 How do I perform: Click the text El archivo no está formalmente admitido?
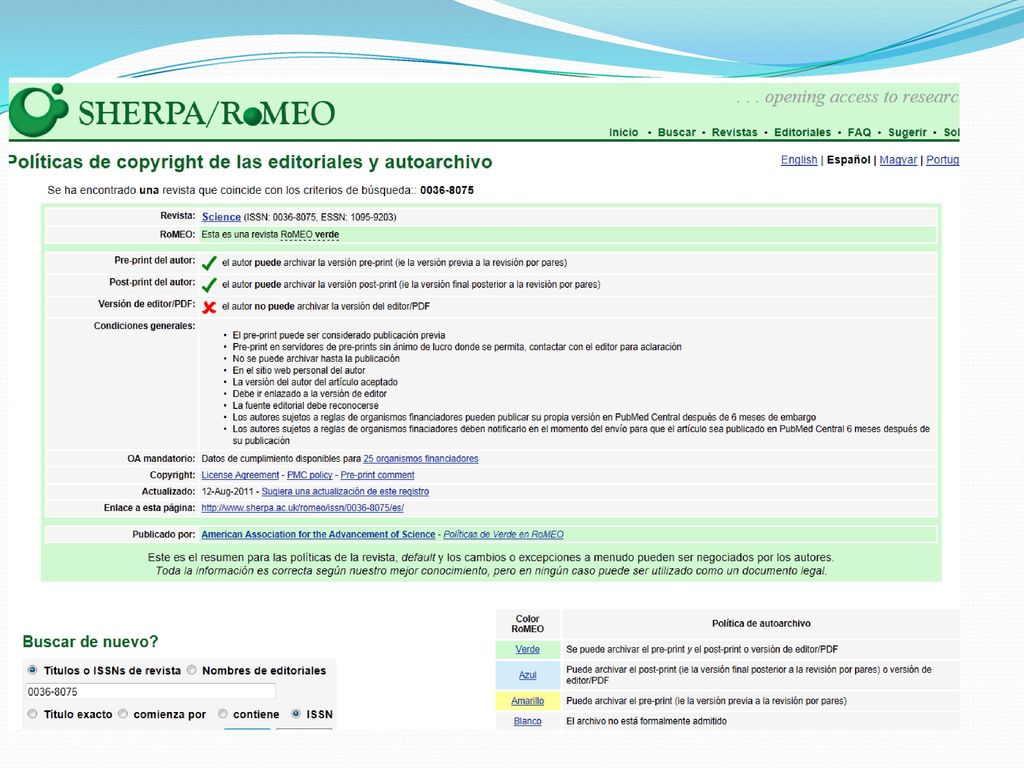pos(647,722)
